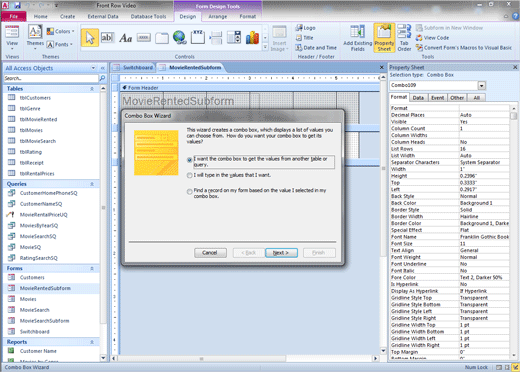Image resolution: width=520 pixels, height=372 pixels.
Task: Click the navigation pane Search box
Action: click(51, 78)
